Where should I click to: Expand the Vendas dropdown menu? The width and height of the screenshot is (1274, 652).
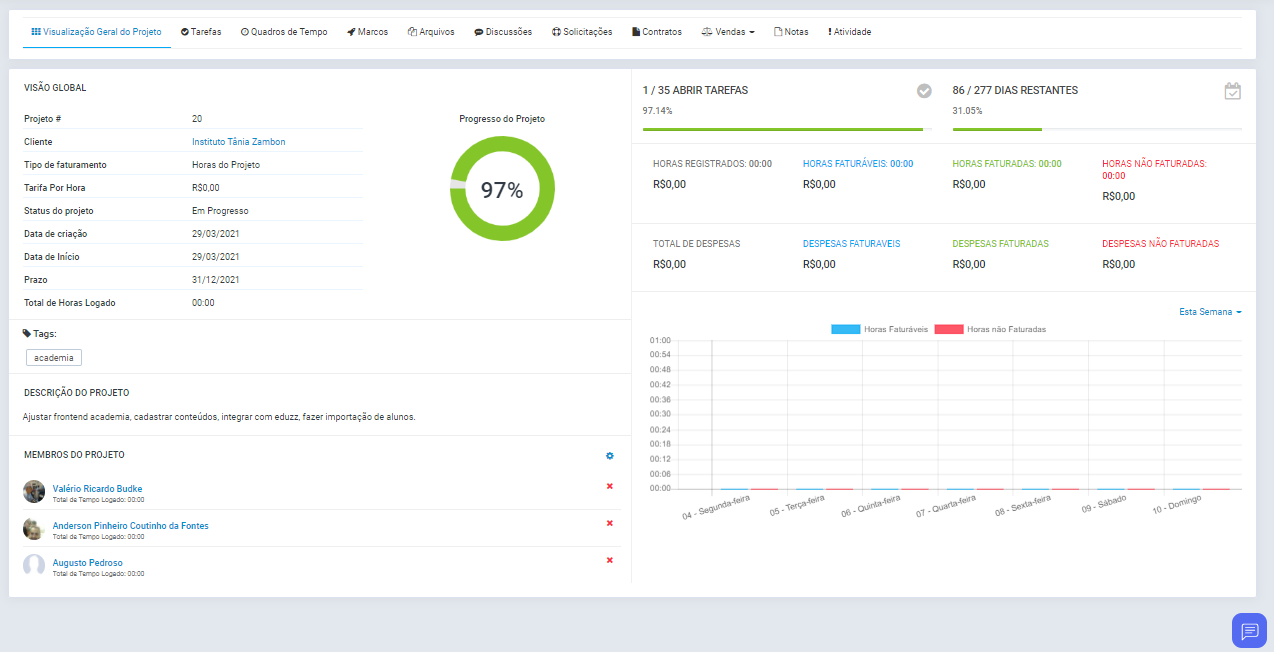click(728, 32)
